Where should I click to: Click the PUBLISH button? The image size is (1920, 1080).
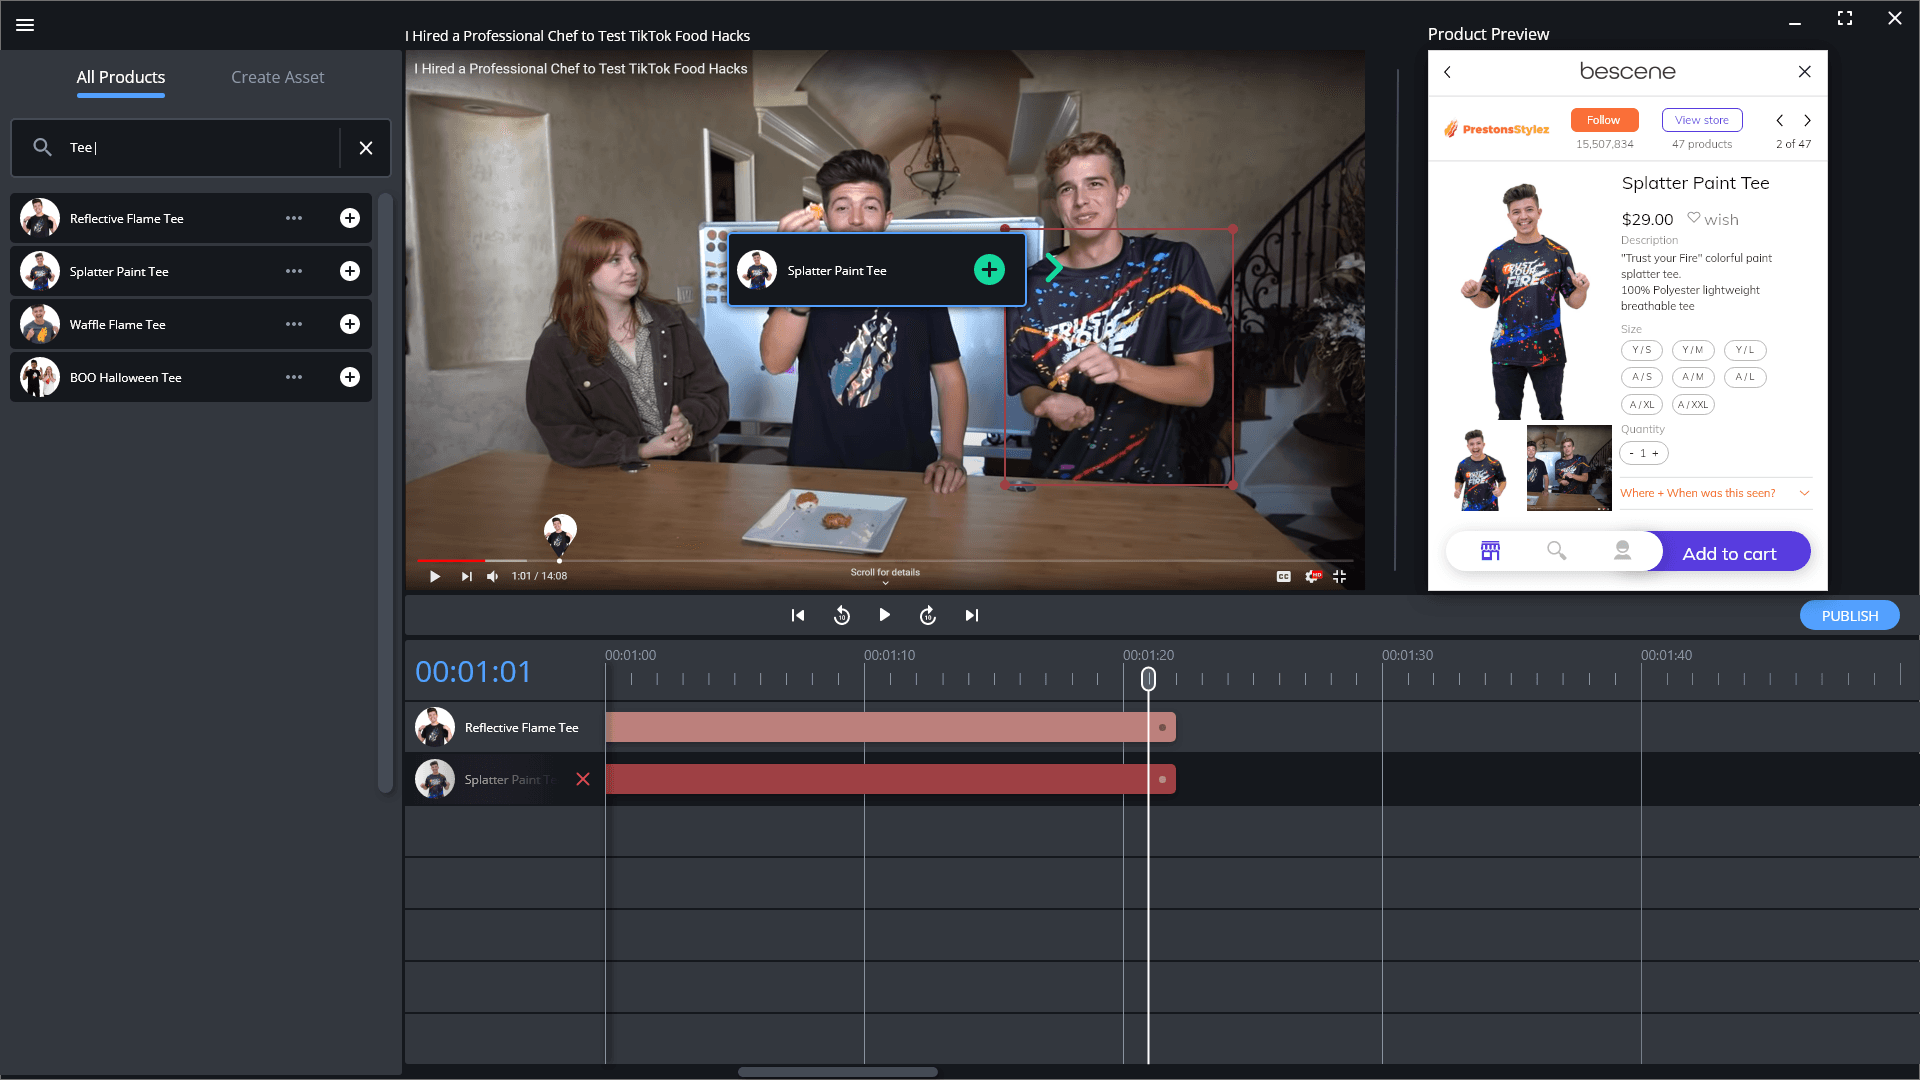click(x=1849, y=615)
